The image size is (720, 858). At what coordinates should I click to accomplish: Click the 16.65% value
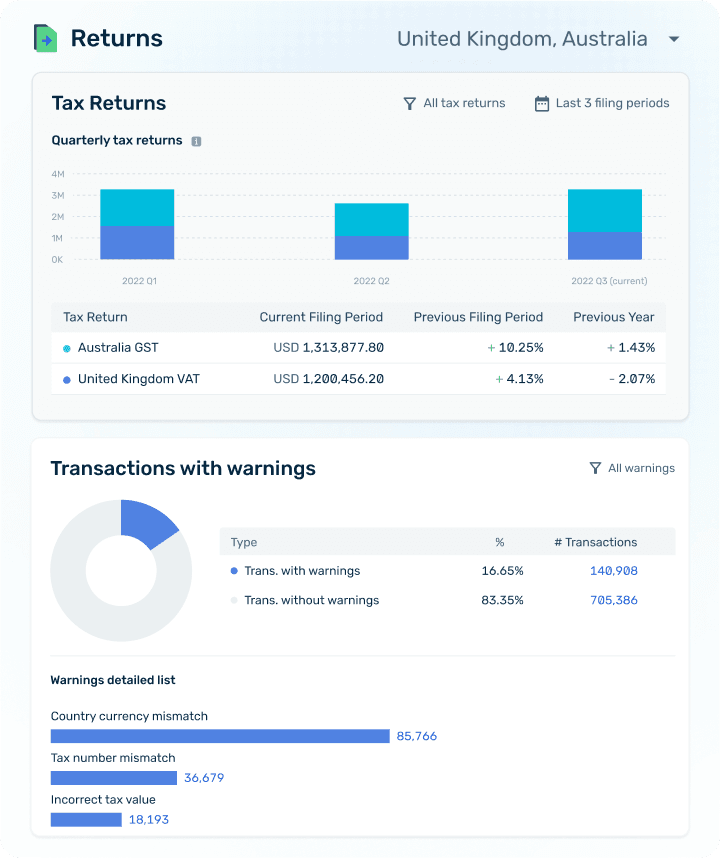coord(502,571)
